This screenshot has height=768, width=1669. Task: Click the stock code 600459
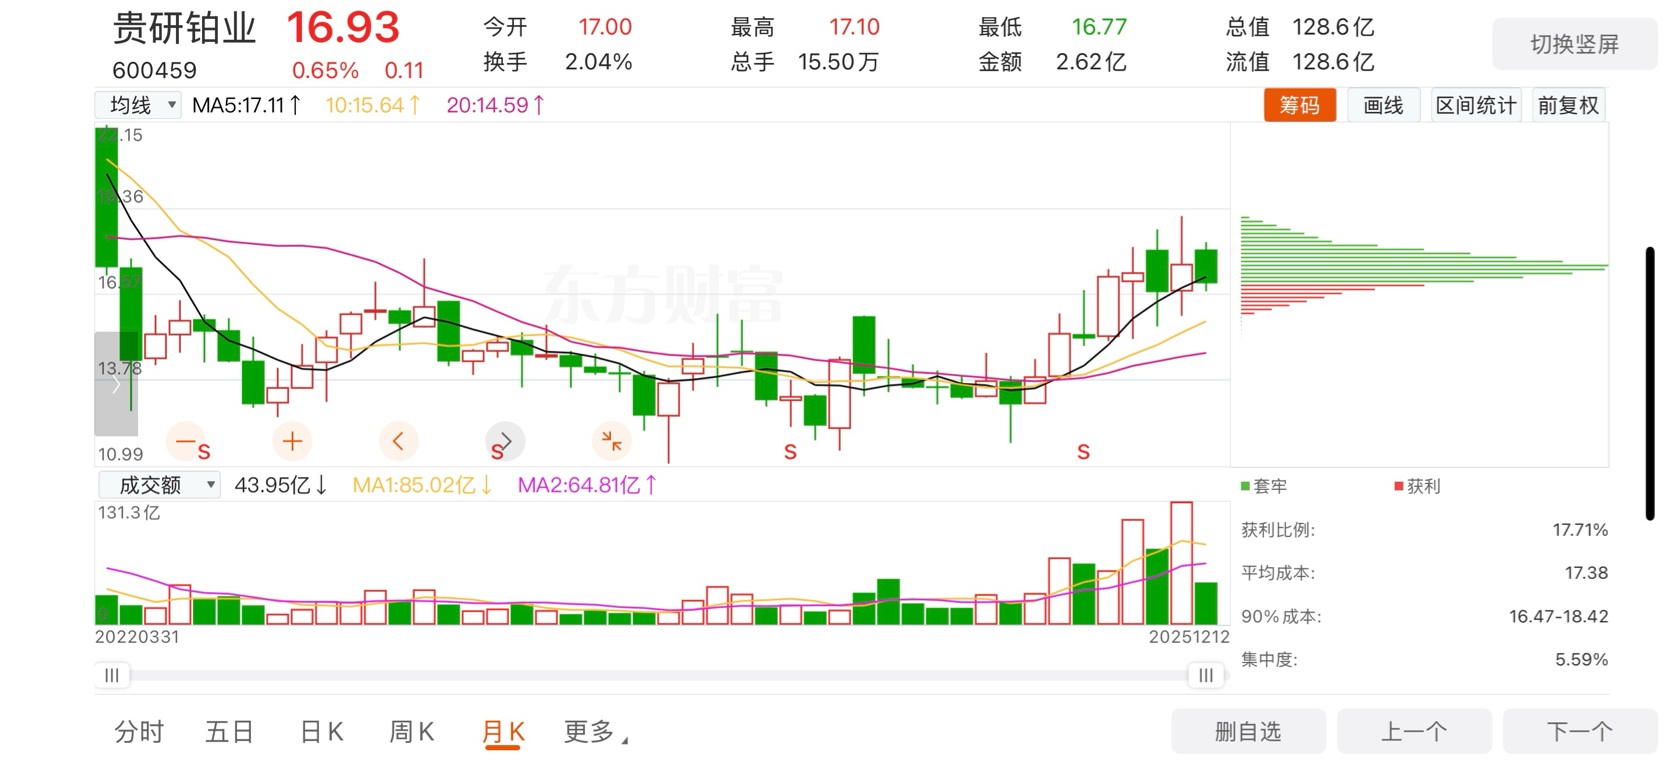point(155,70)
